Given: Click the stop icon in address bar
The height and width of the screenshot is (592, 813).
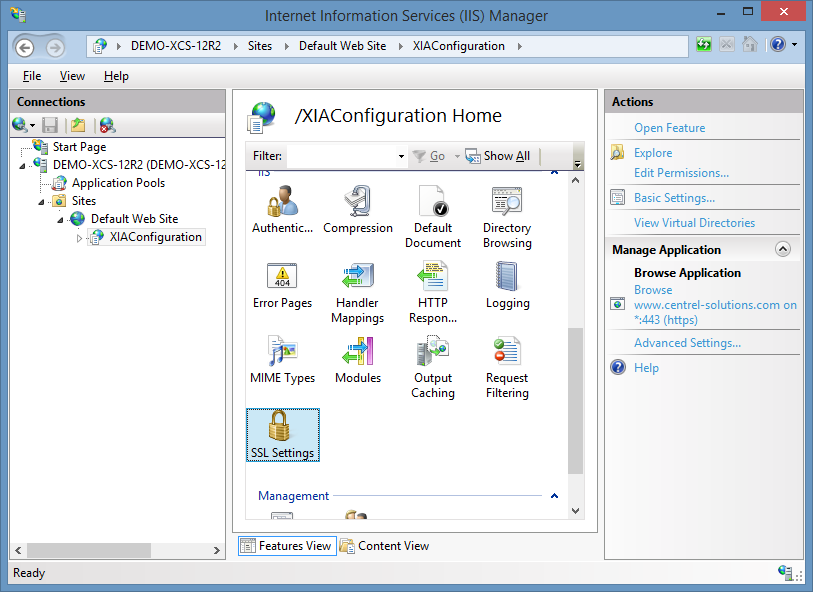Looking at the screenshot, I should click(x=727, y=45).
